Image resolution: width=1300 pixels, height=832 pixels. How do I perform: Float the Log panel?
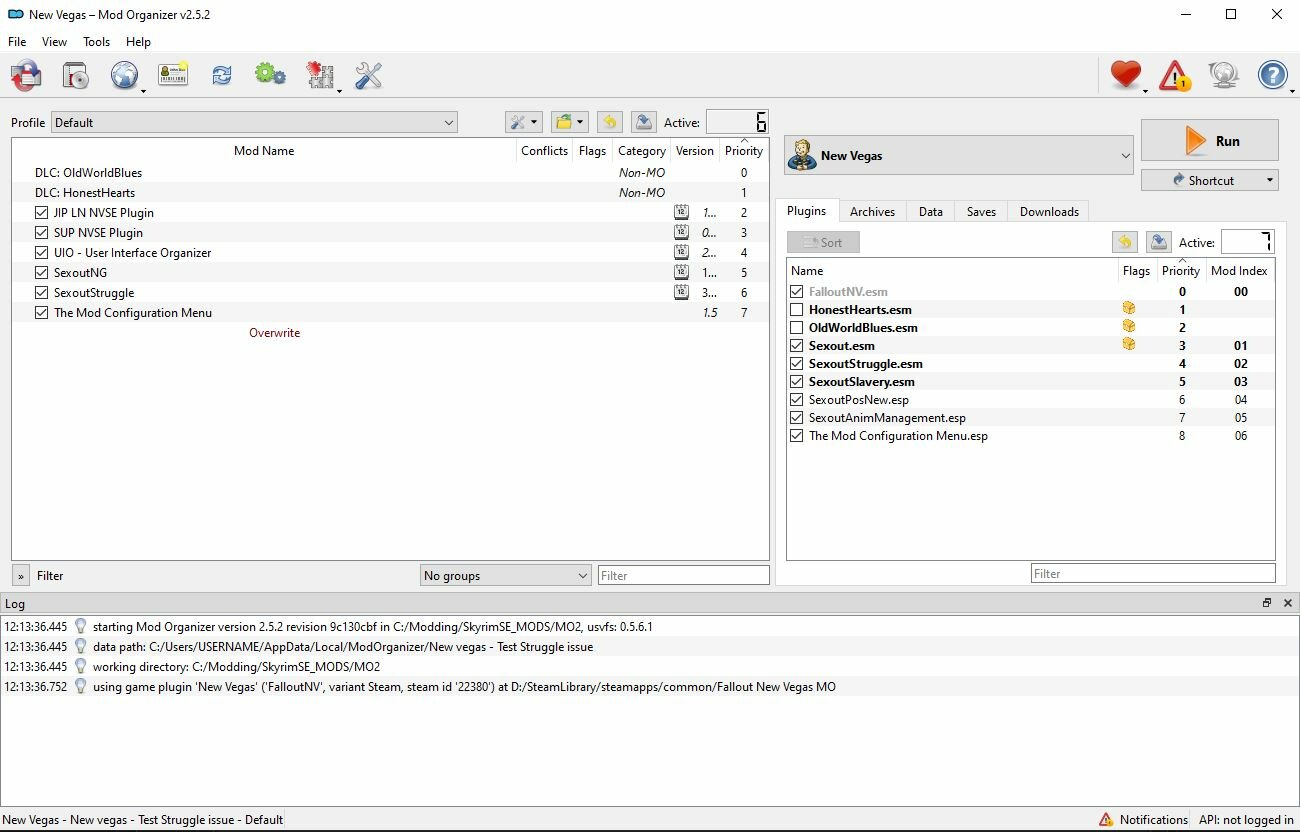1266,603
